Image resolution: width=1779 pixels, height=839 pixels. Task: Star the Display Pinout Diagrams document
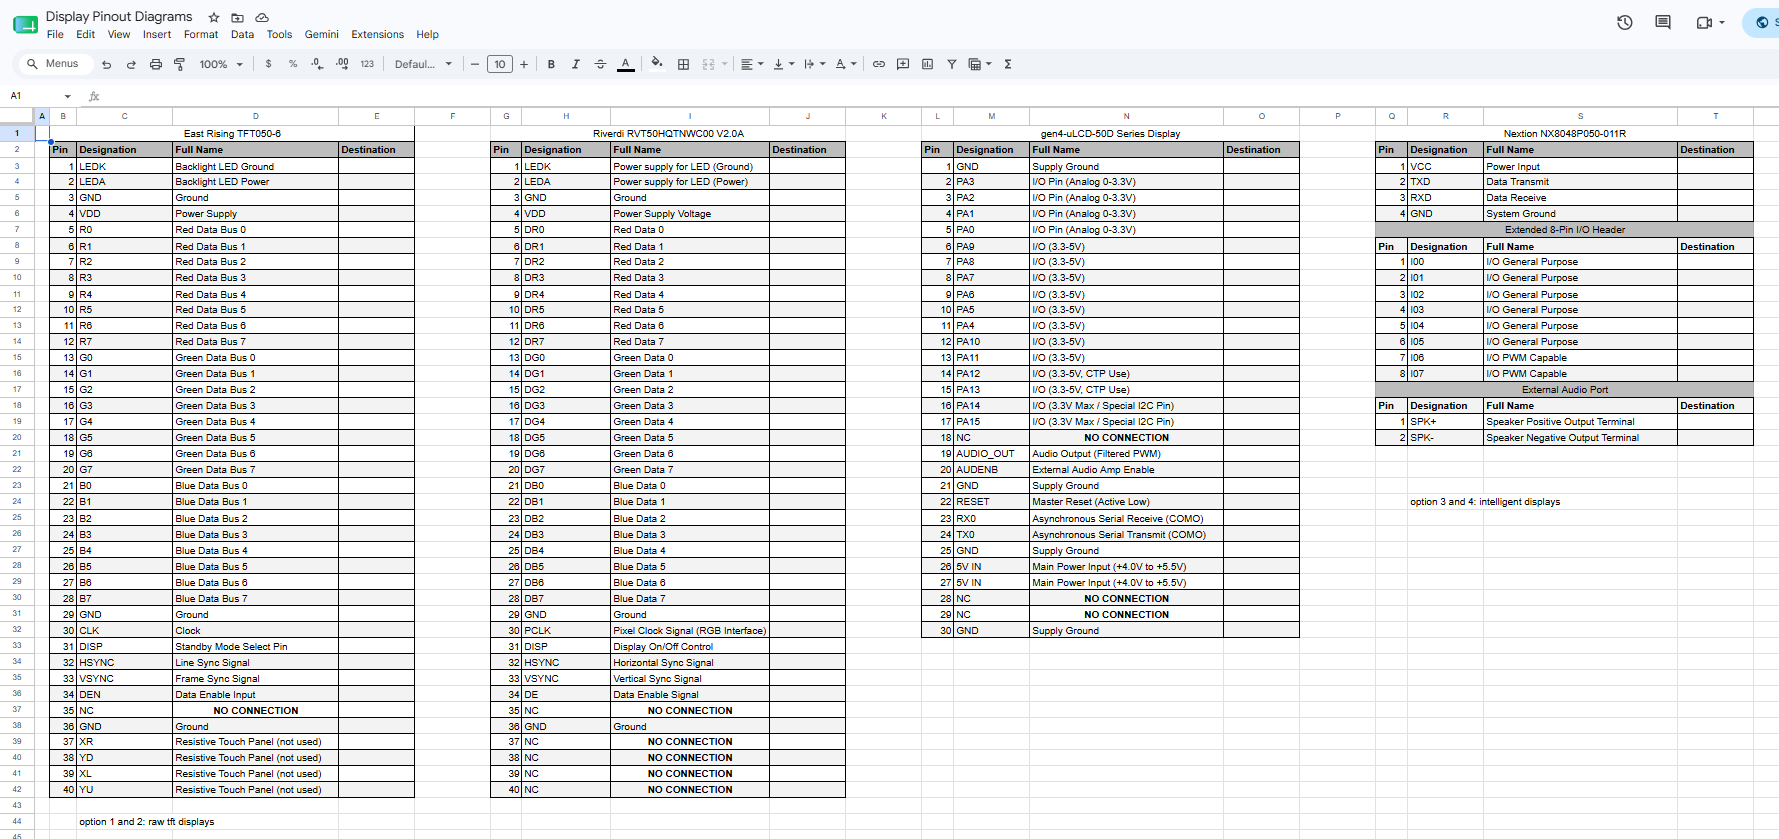click(x=214, y=17)
